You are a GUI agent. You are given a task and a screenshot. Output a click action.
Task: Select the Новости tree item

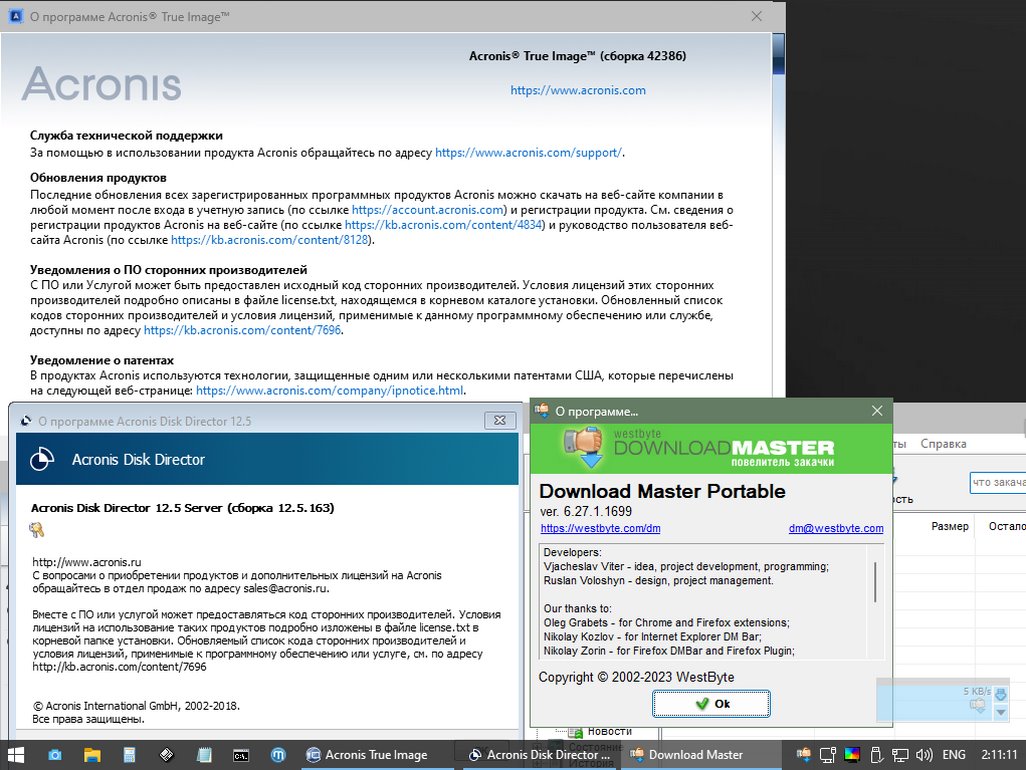point(608,731)
